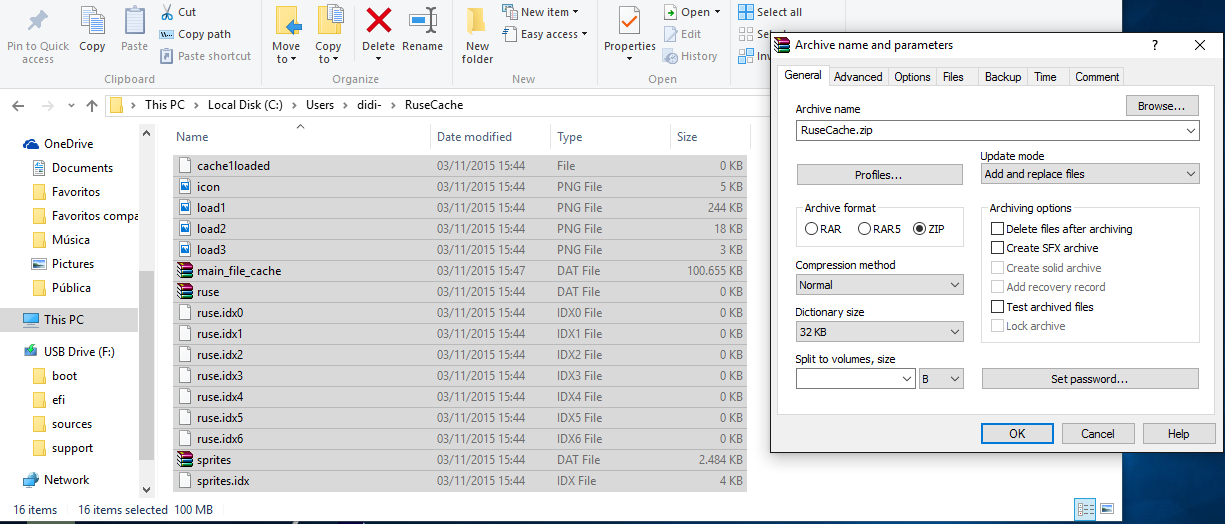Screen dimensions: 1225x524
Task: Click Copy path in ribbon
Action: pyautogui.click(x=195, y=34)
